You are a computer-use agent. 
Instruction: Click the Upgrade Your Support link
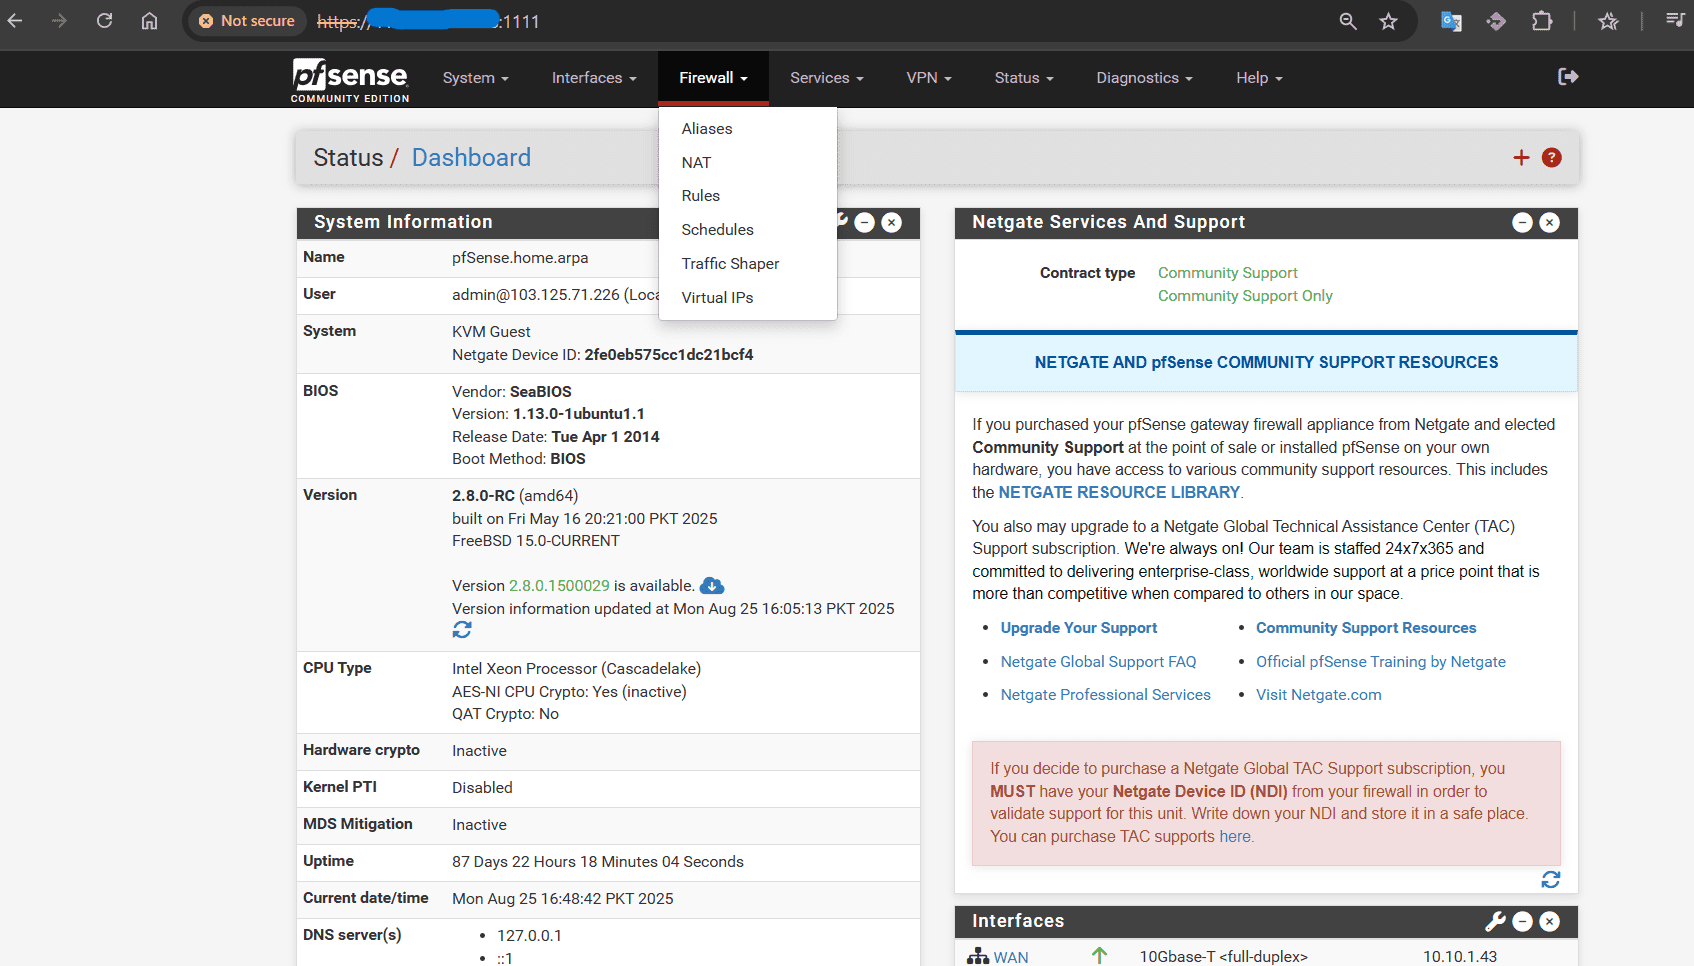[x=1078, y=628]
